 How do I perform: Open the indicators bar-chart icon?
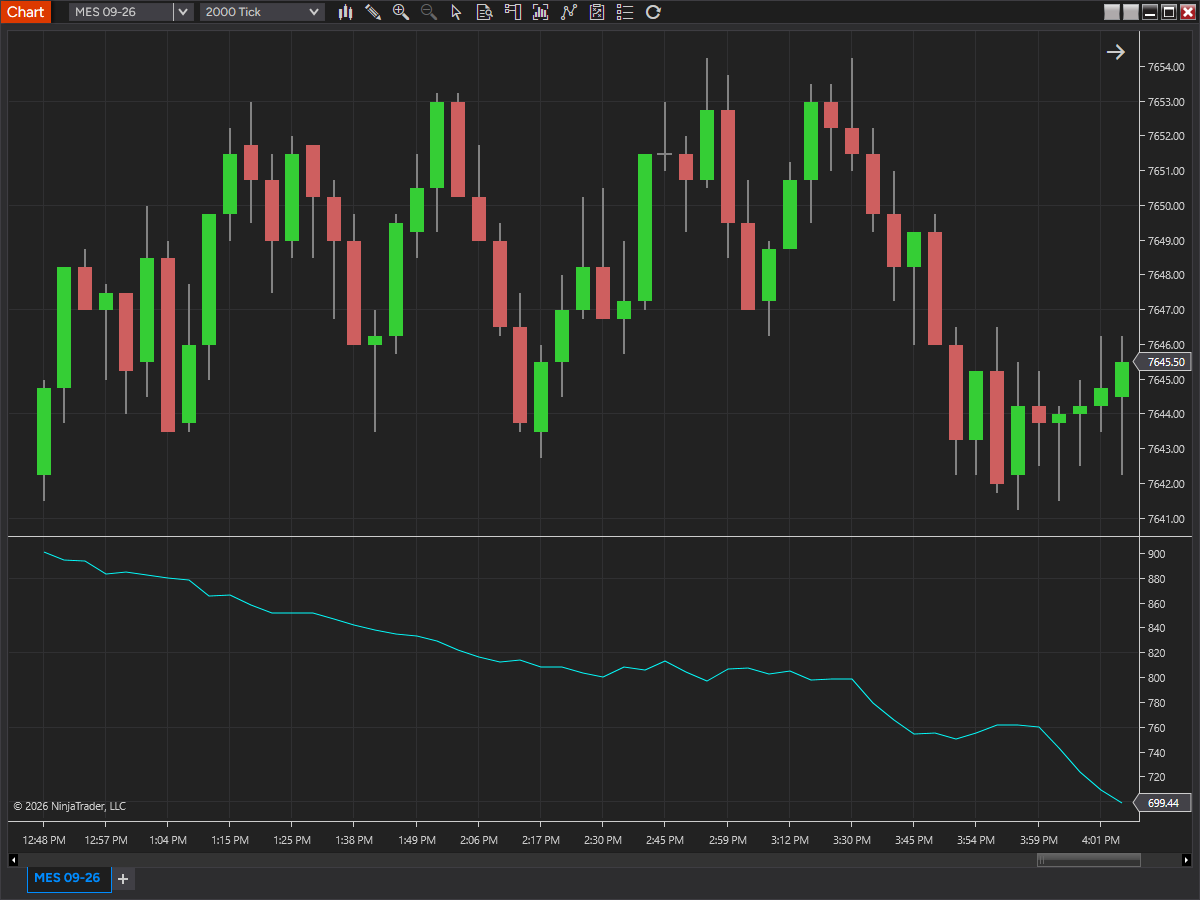point(541,12)
